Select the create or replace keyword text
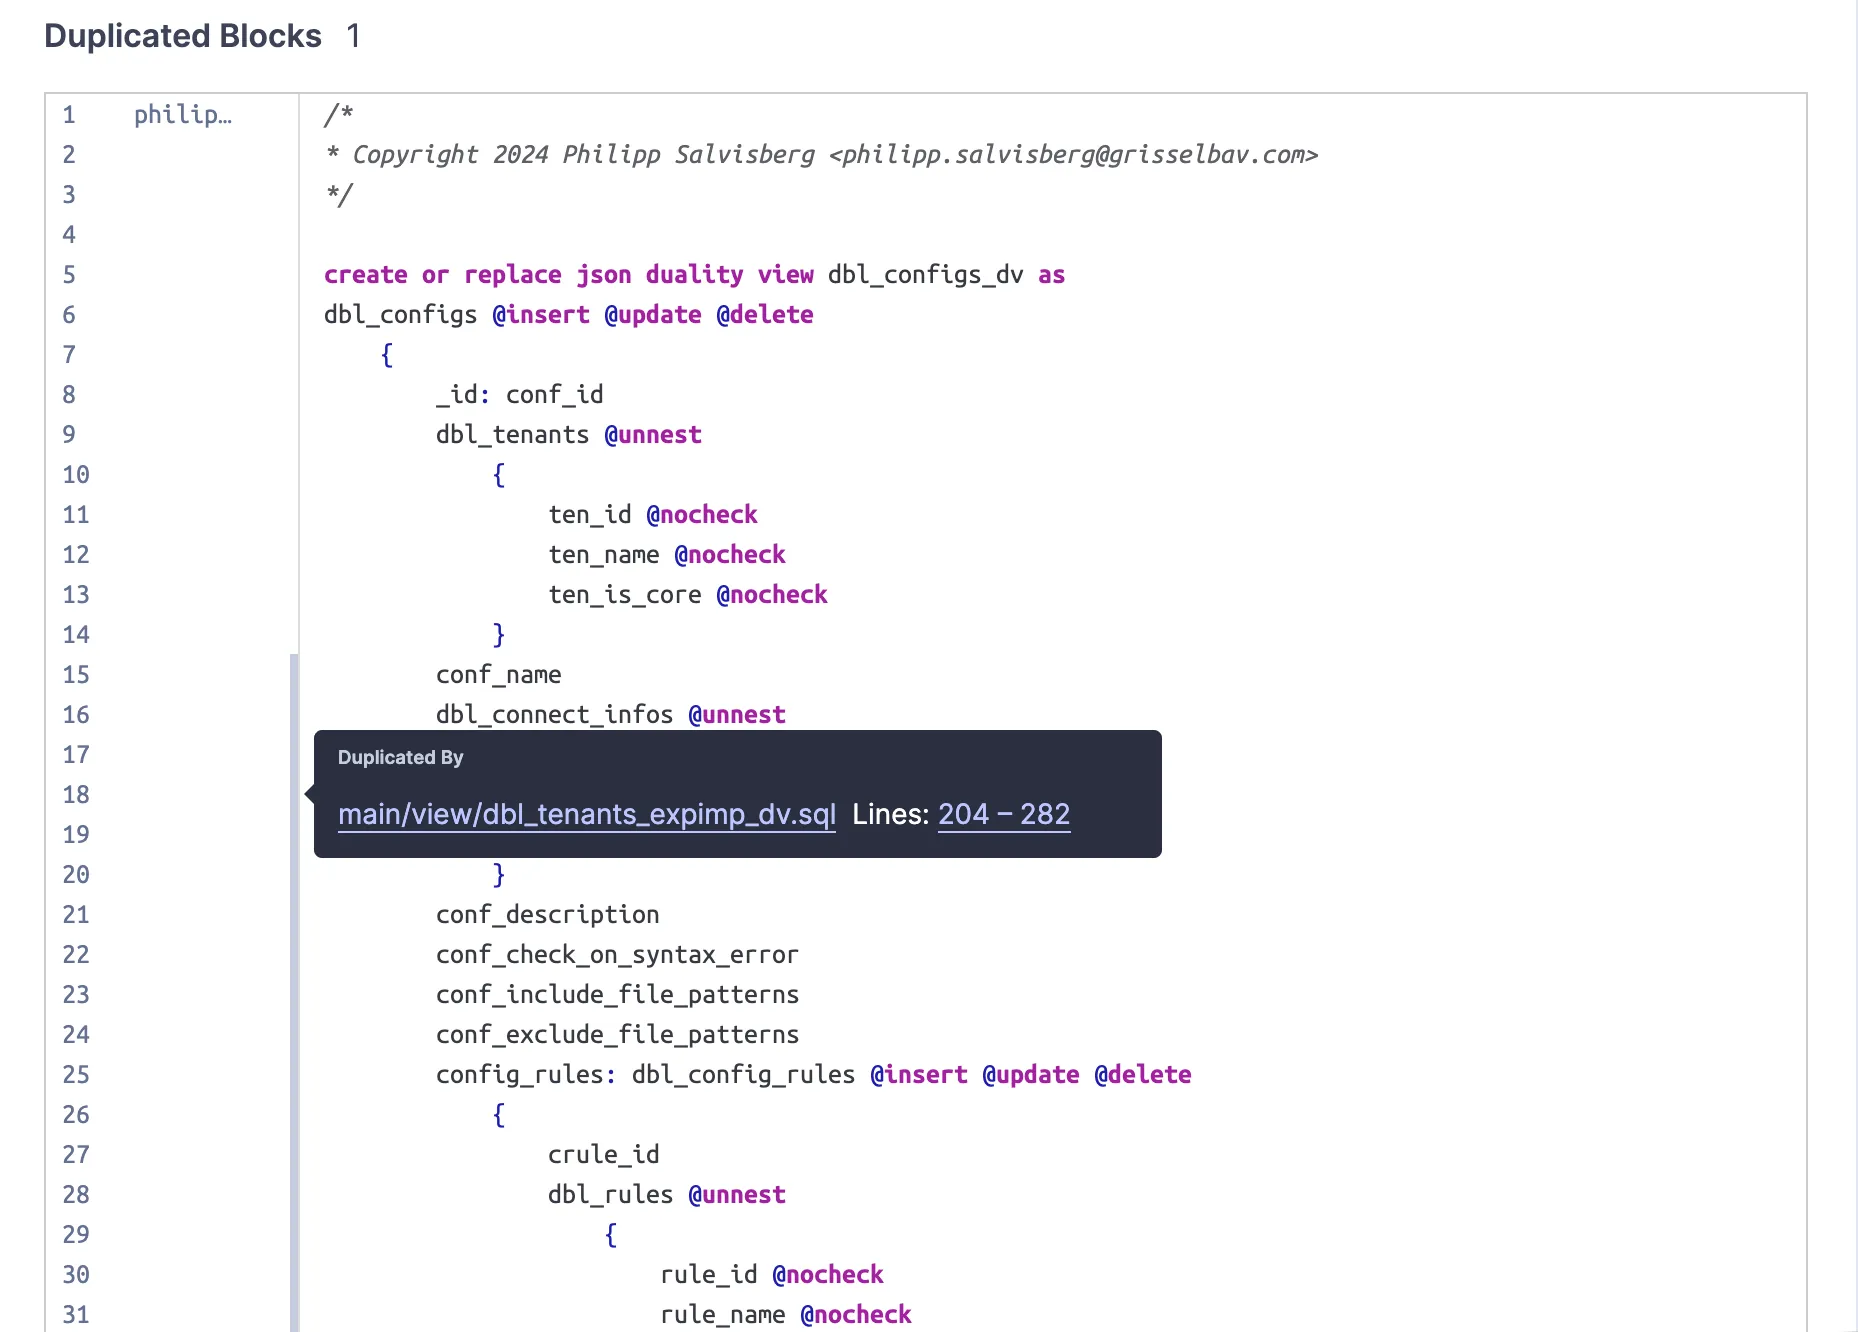This screenshot has width=1858, height=1332. [440, 274]
